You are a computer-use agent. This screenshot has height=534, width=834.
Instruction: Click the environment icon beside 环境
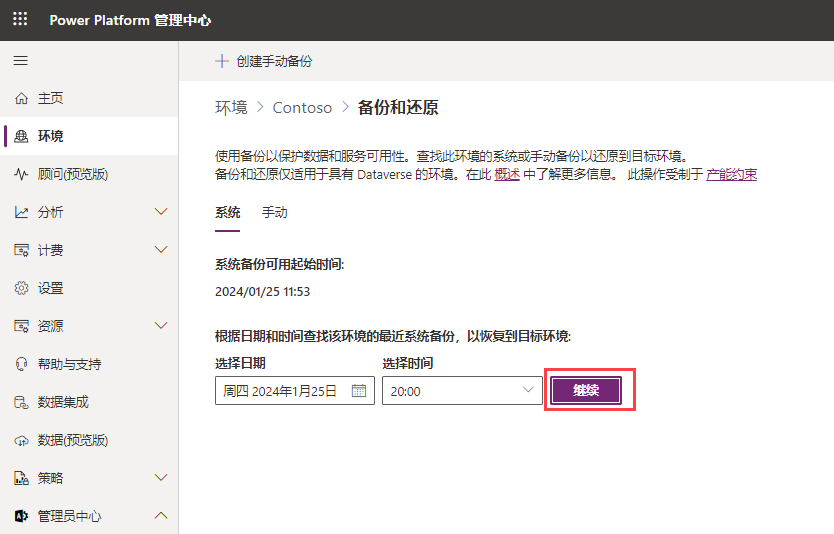tap(21, 136)
